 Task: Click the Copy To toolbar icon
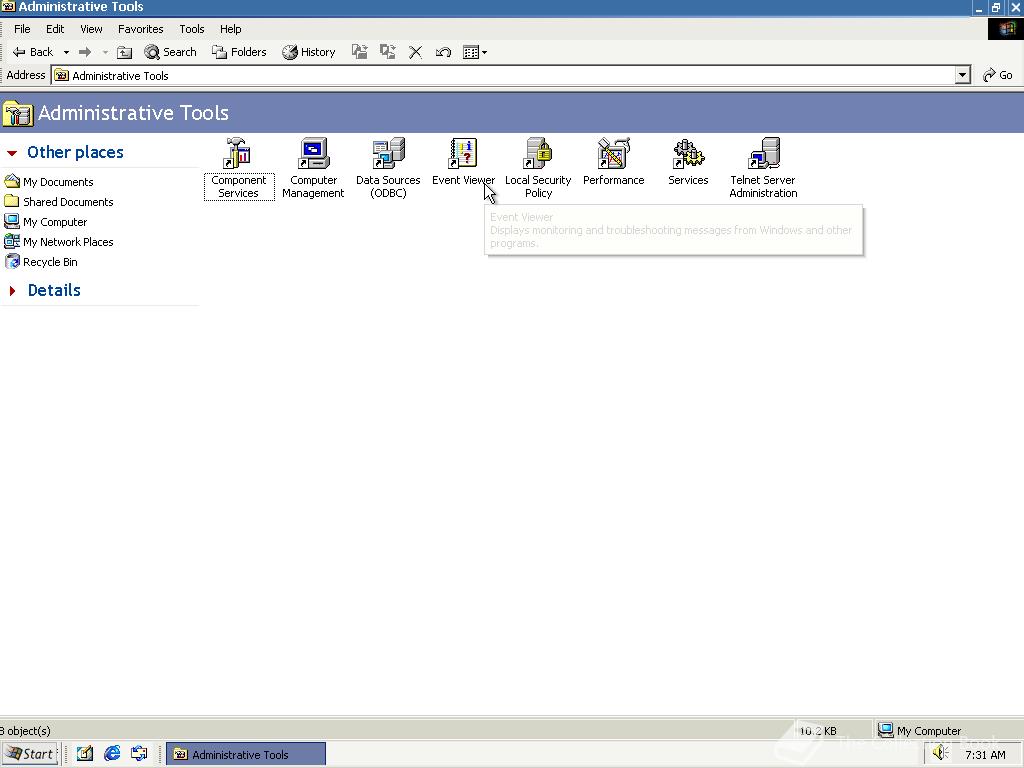[x=388, y=52]
